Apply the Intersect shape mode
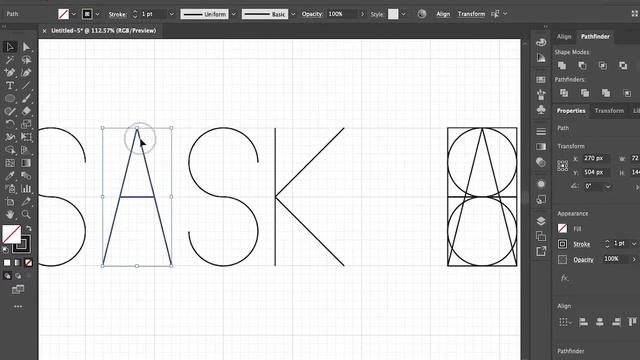 (x=602, y=65)
